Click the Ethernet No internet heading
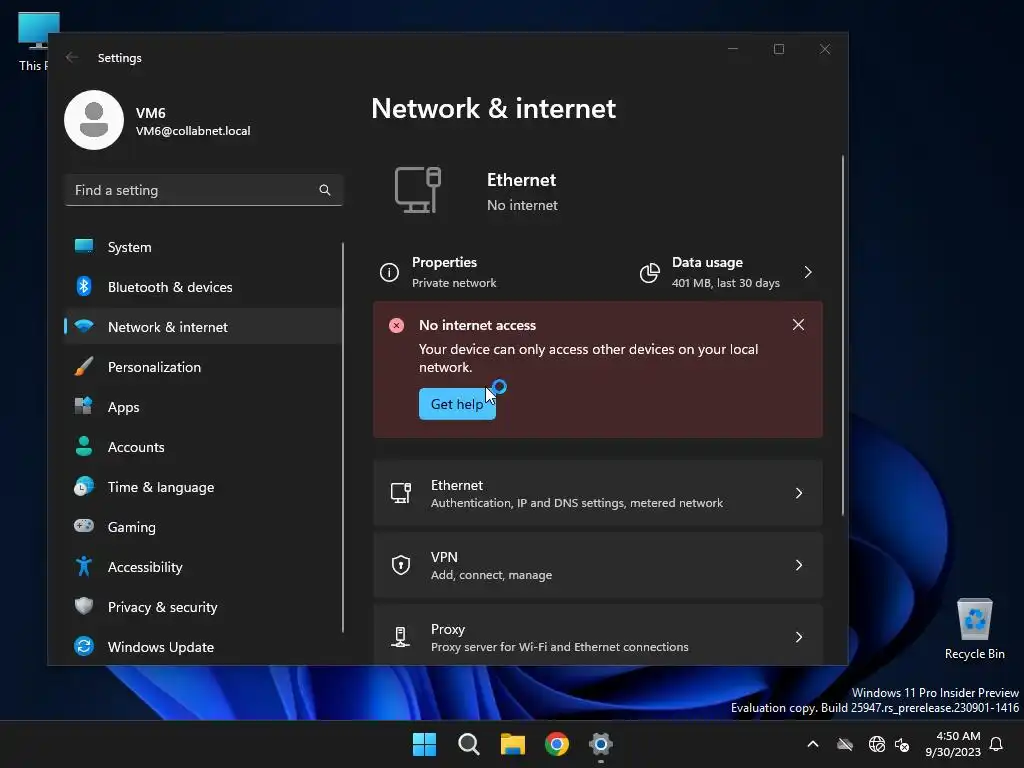Image resolution: width=1024 pixels, height=768 pixels. [522, 192]
